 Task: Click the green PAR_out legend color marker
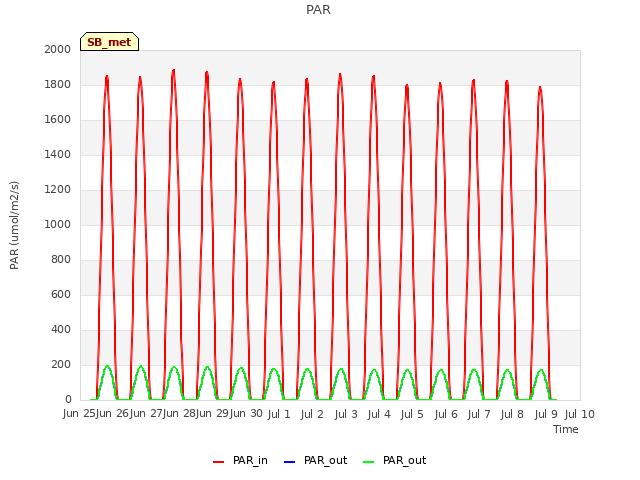(368, 462)
